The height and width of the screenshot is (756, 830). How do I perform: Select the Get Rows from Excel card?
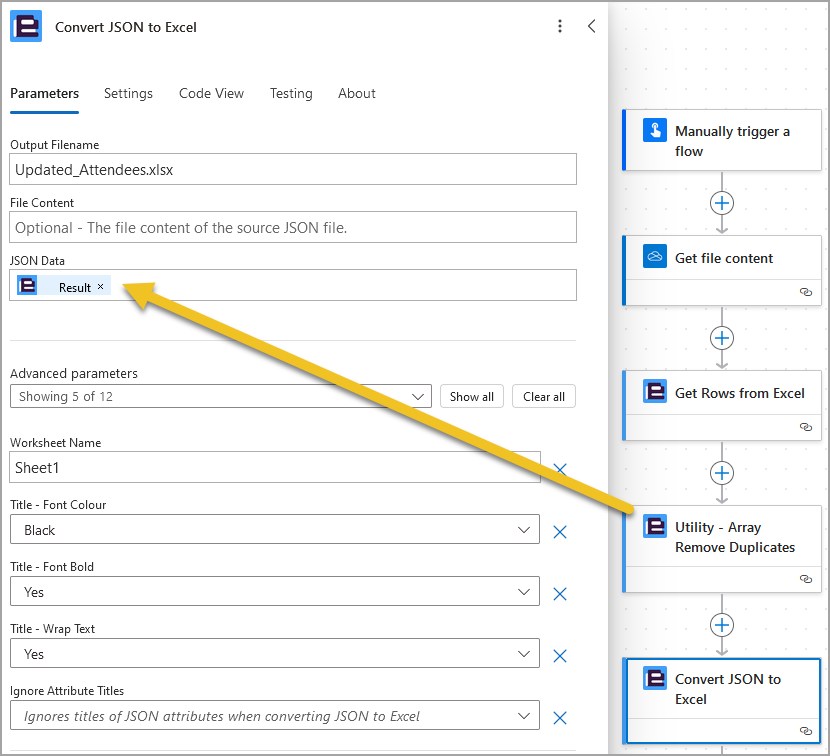[x=722, y=406]
